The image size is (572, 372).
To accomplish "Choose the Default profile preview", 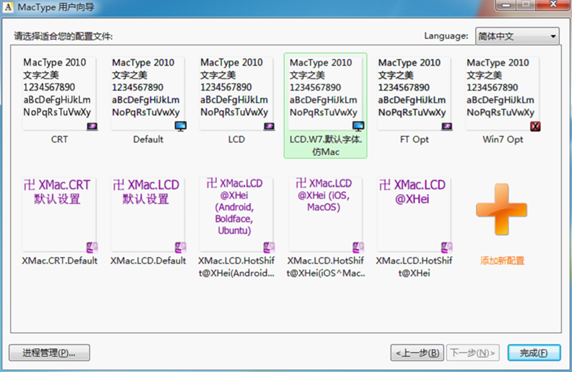I will [x=148, y=94].
